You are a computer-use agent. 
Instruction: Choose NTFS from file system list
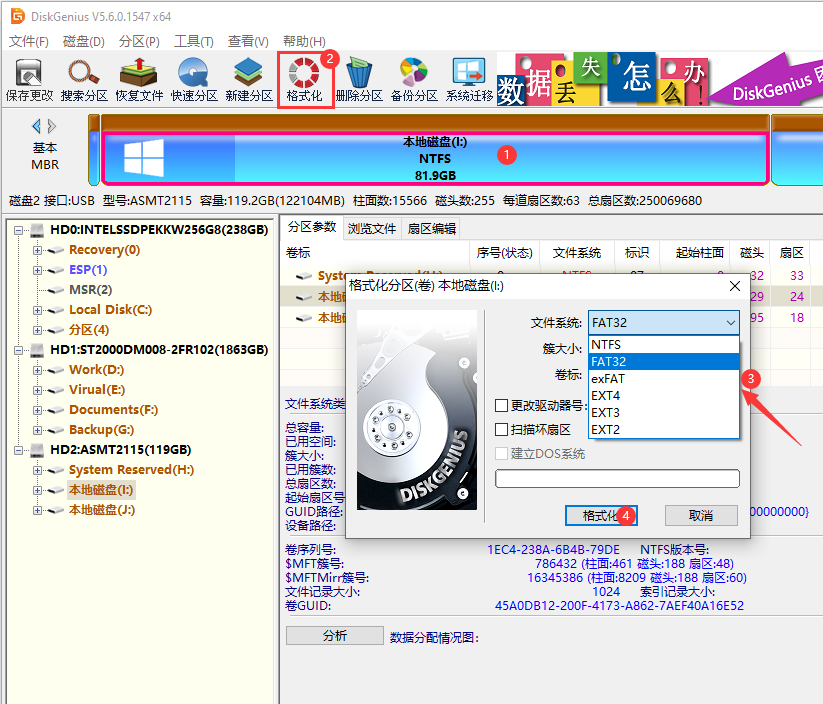point(664,345)
